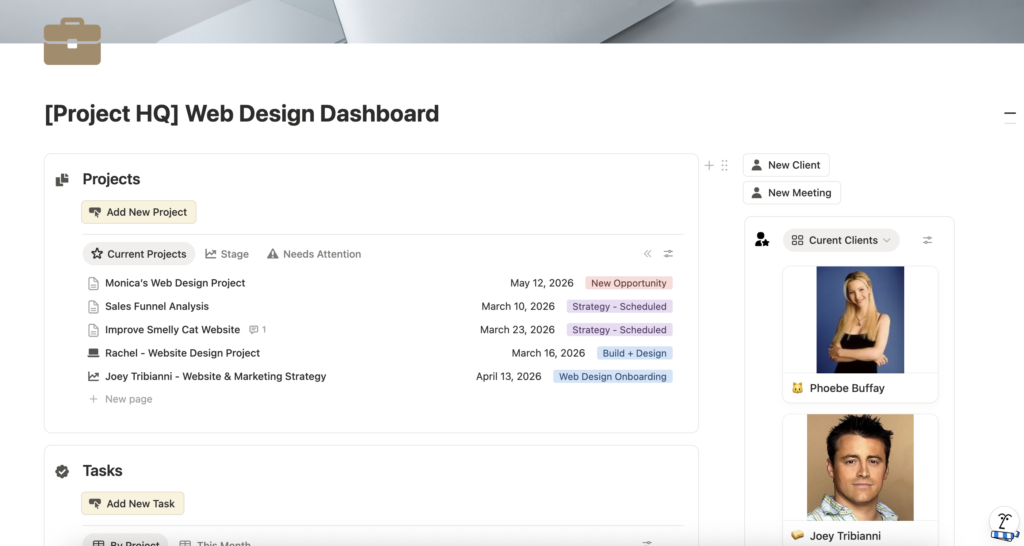This screenshot has width=1024, height=546.
Task: Open Monica's Web Design Project
Action: click(x=175, y=283)
